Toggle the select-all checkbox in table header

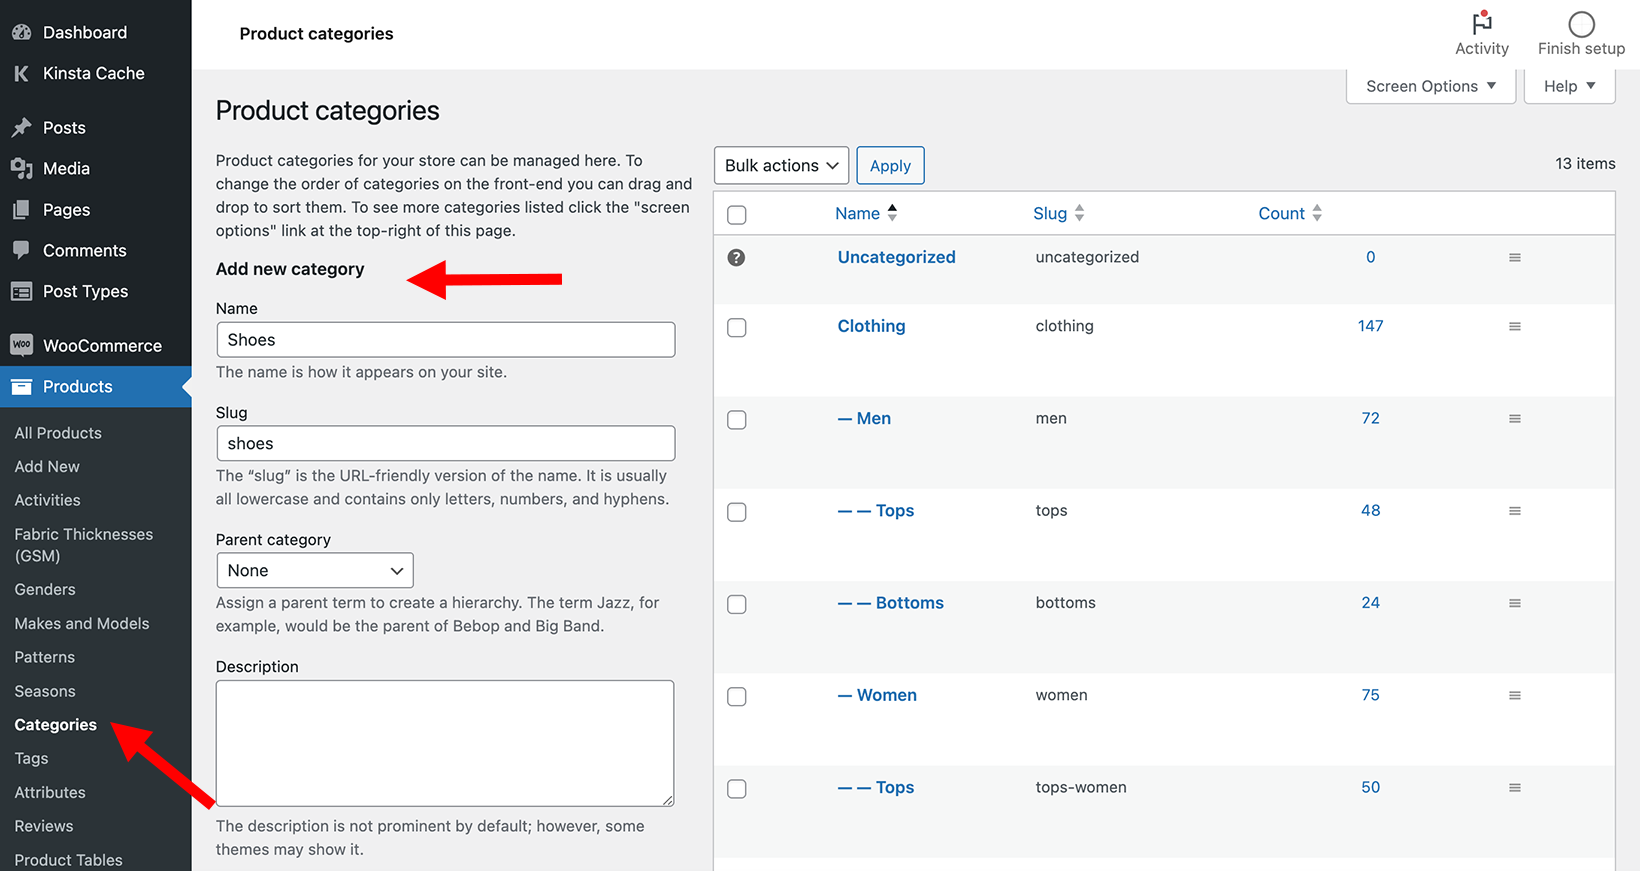pos(737,215)
